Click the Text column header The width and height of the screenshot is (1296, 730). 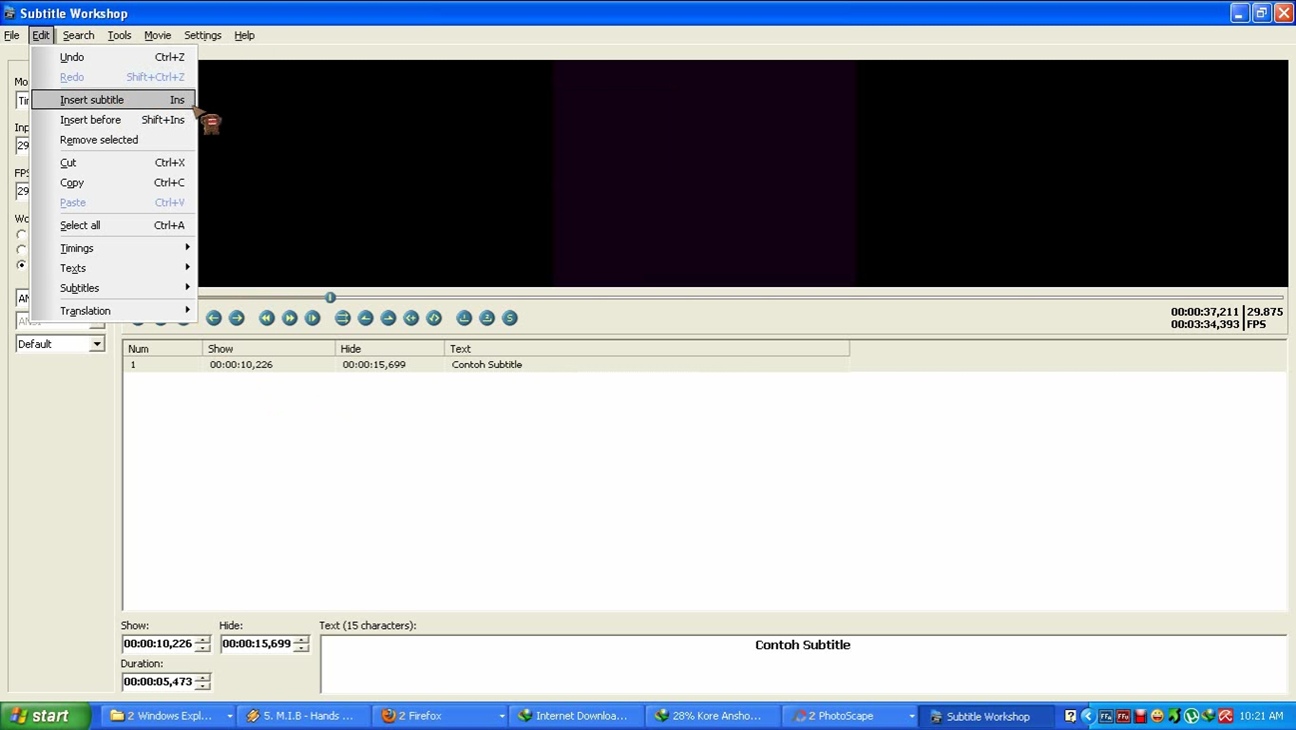(x=647, y=349)
